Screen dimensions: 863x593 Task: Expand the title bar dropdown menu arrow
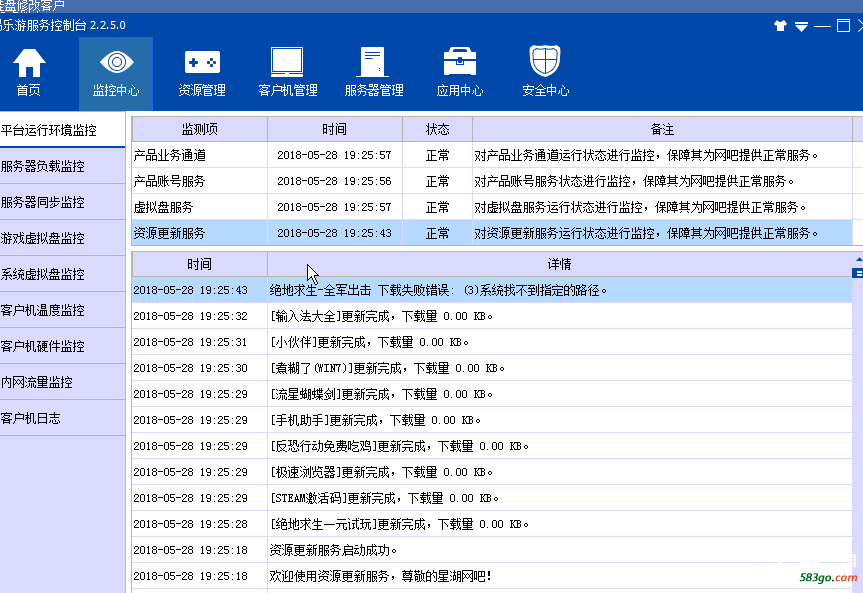click(801, 26)
